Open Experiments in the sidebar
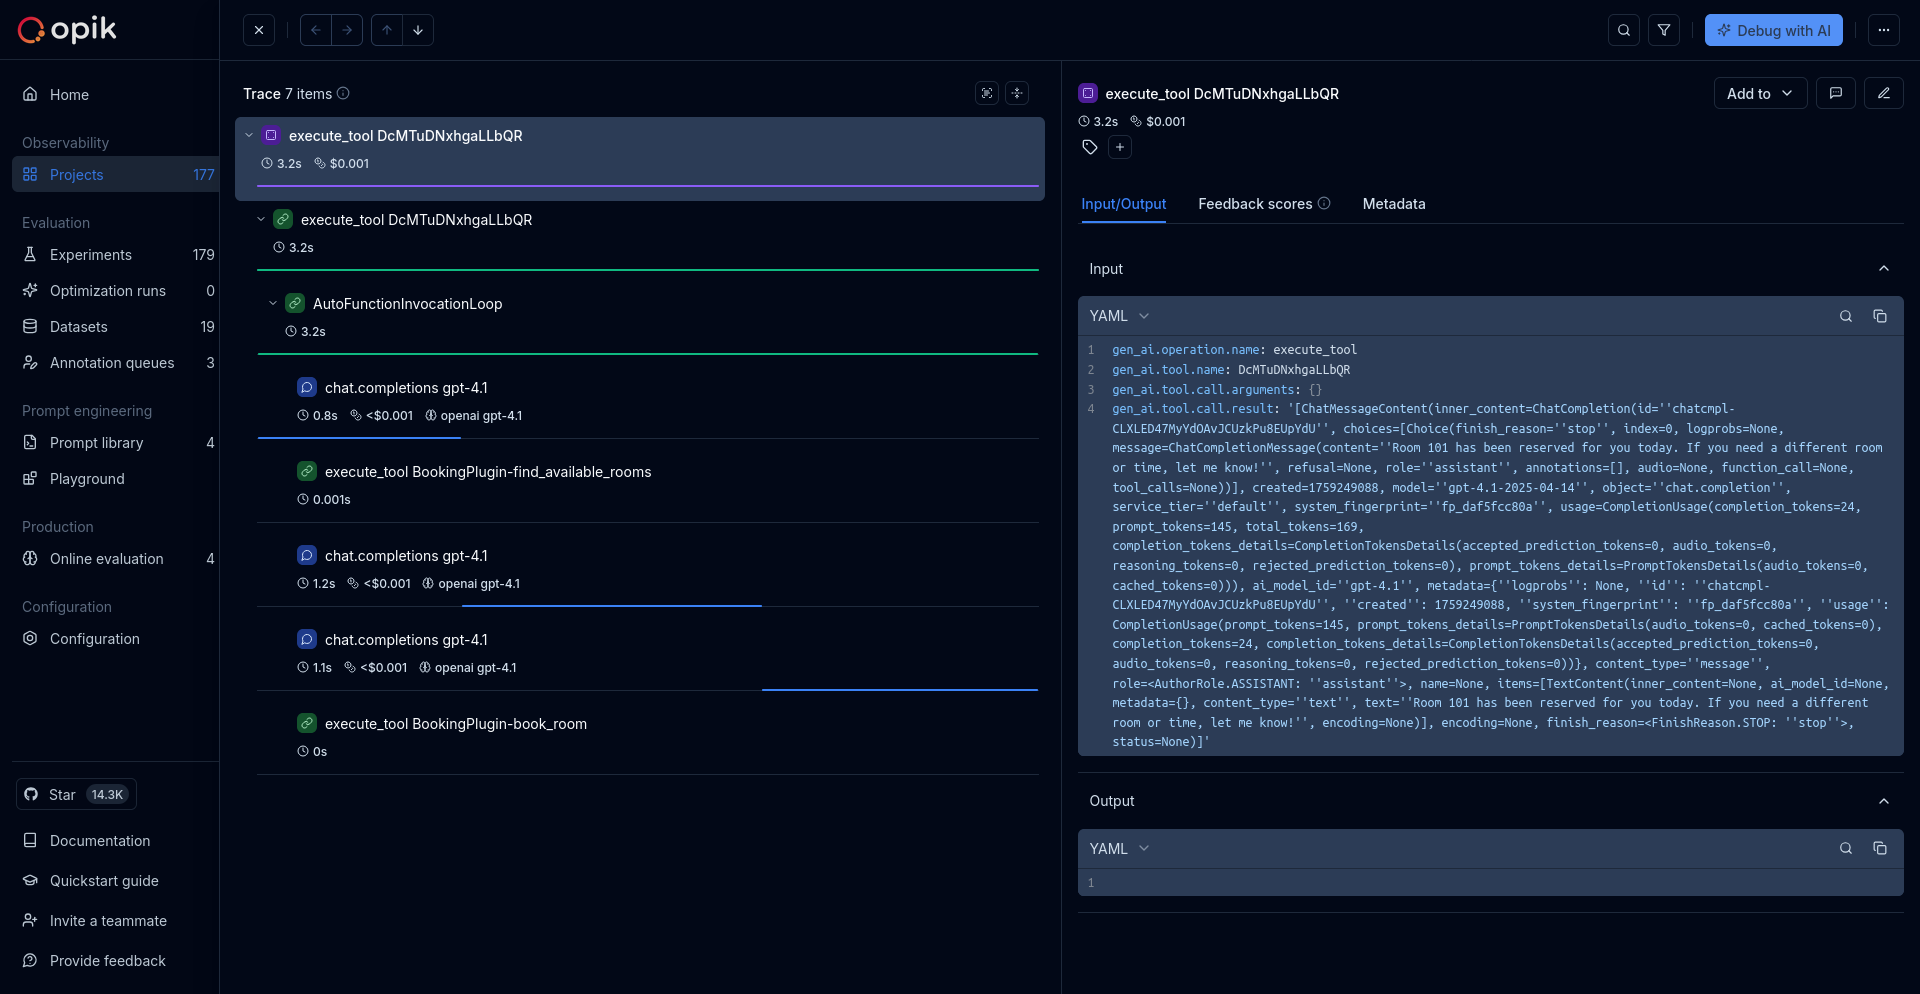Image resolution: width=1920 pixels, height=994 pixels. (x=91, y=255)
